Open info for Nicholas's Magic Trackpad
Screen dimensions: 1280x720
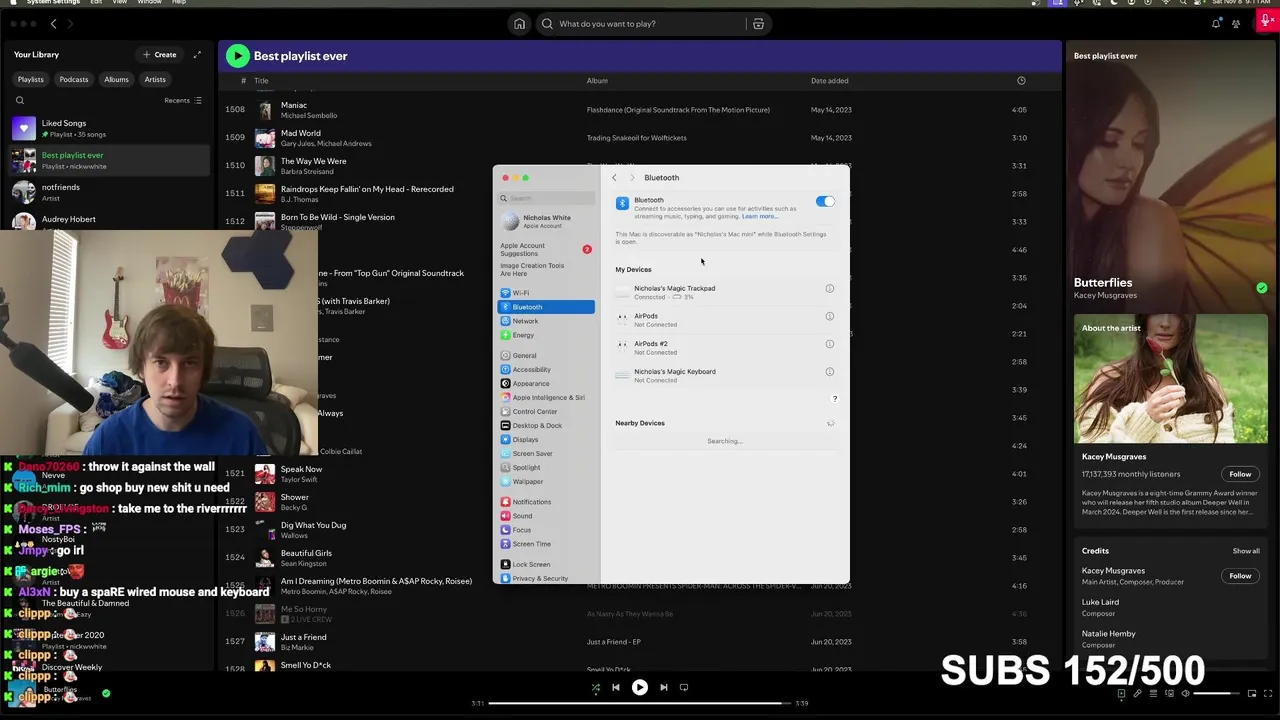pos(829,288)
